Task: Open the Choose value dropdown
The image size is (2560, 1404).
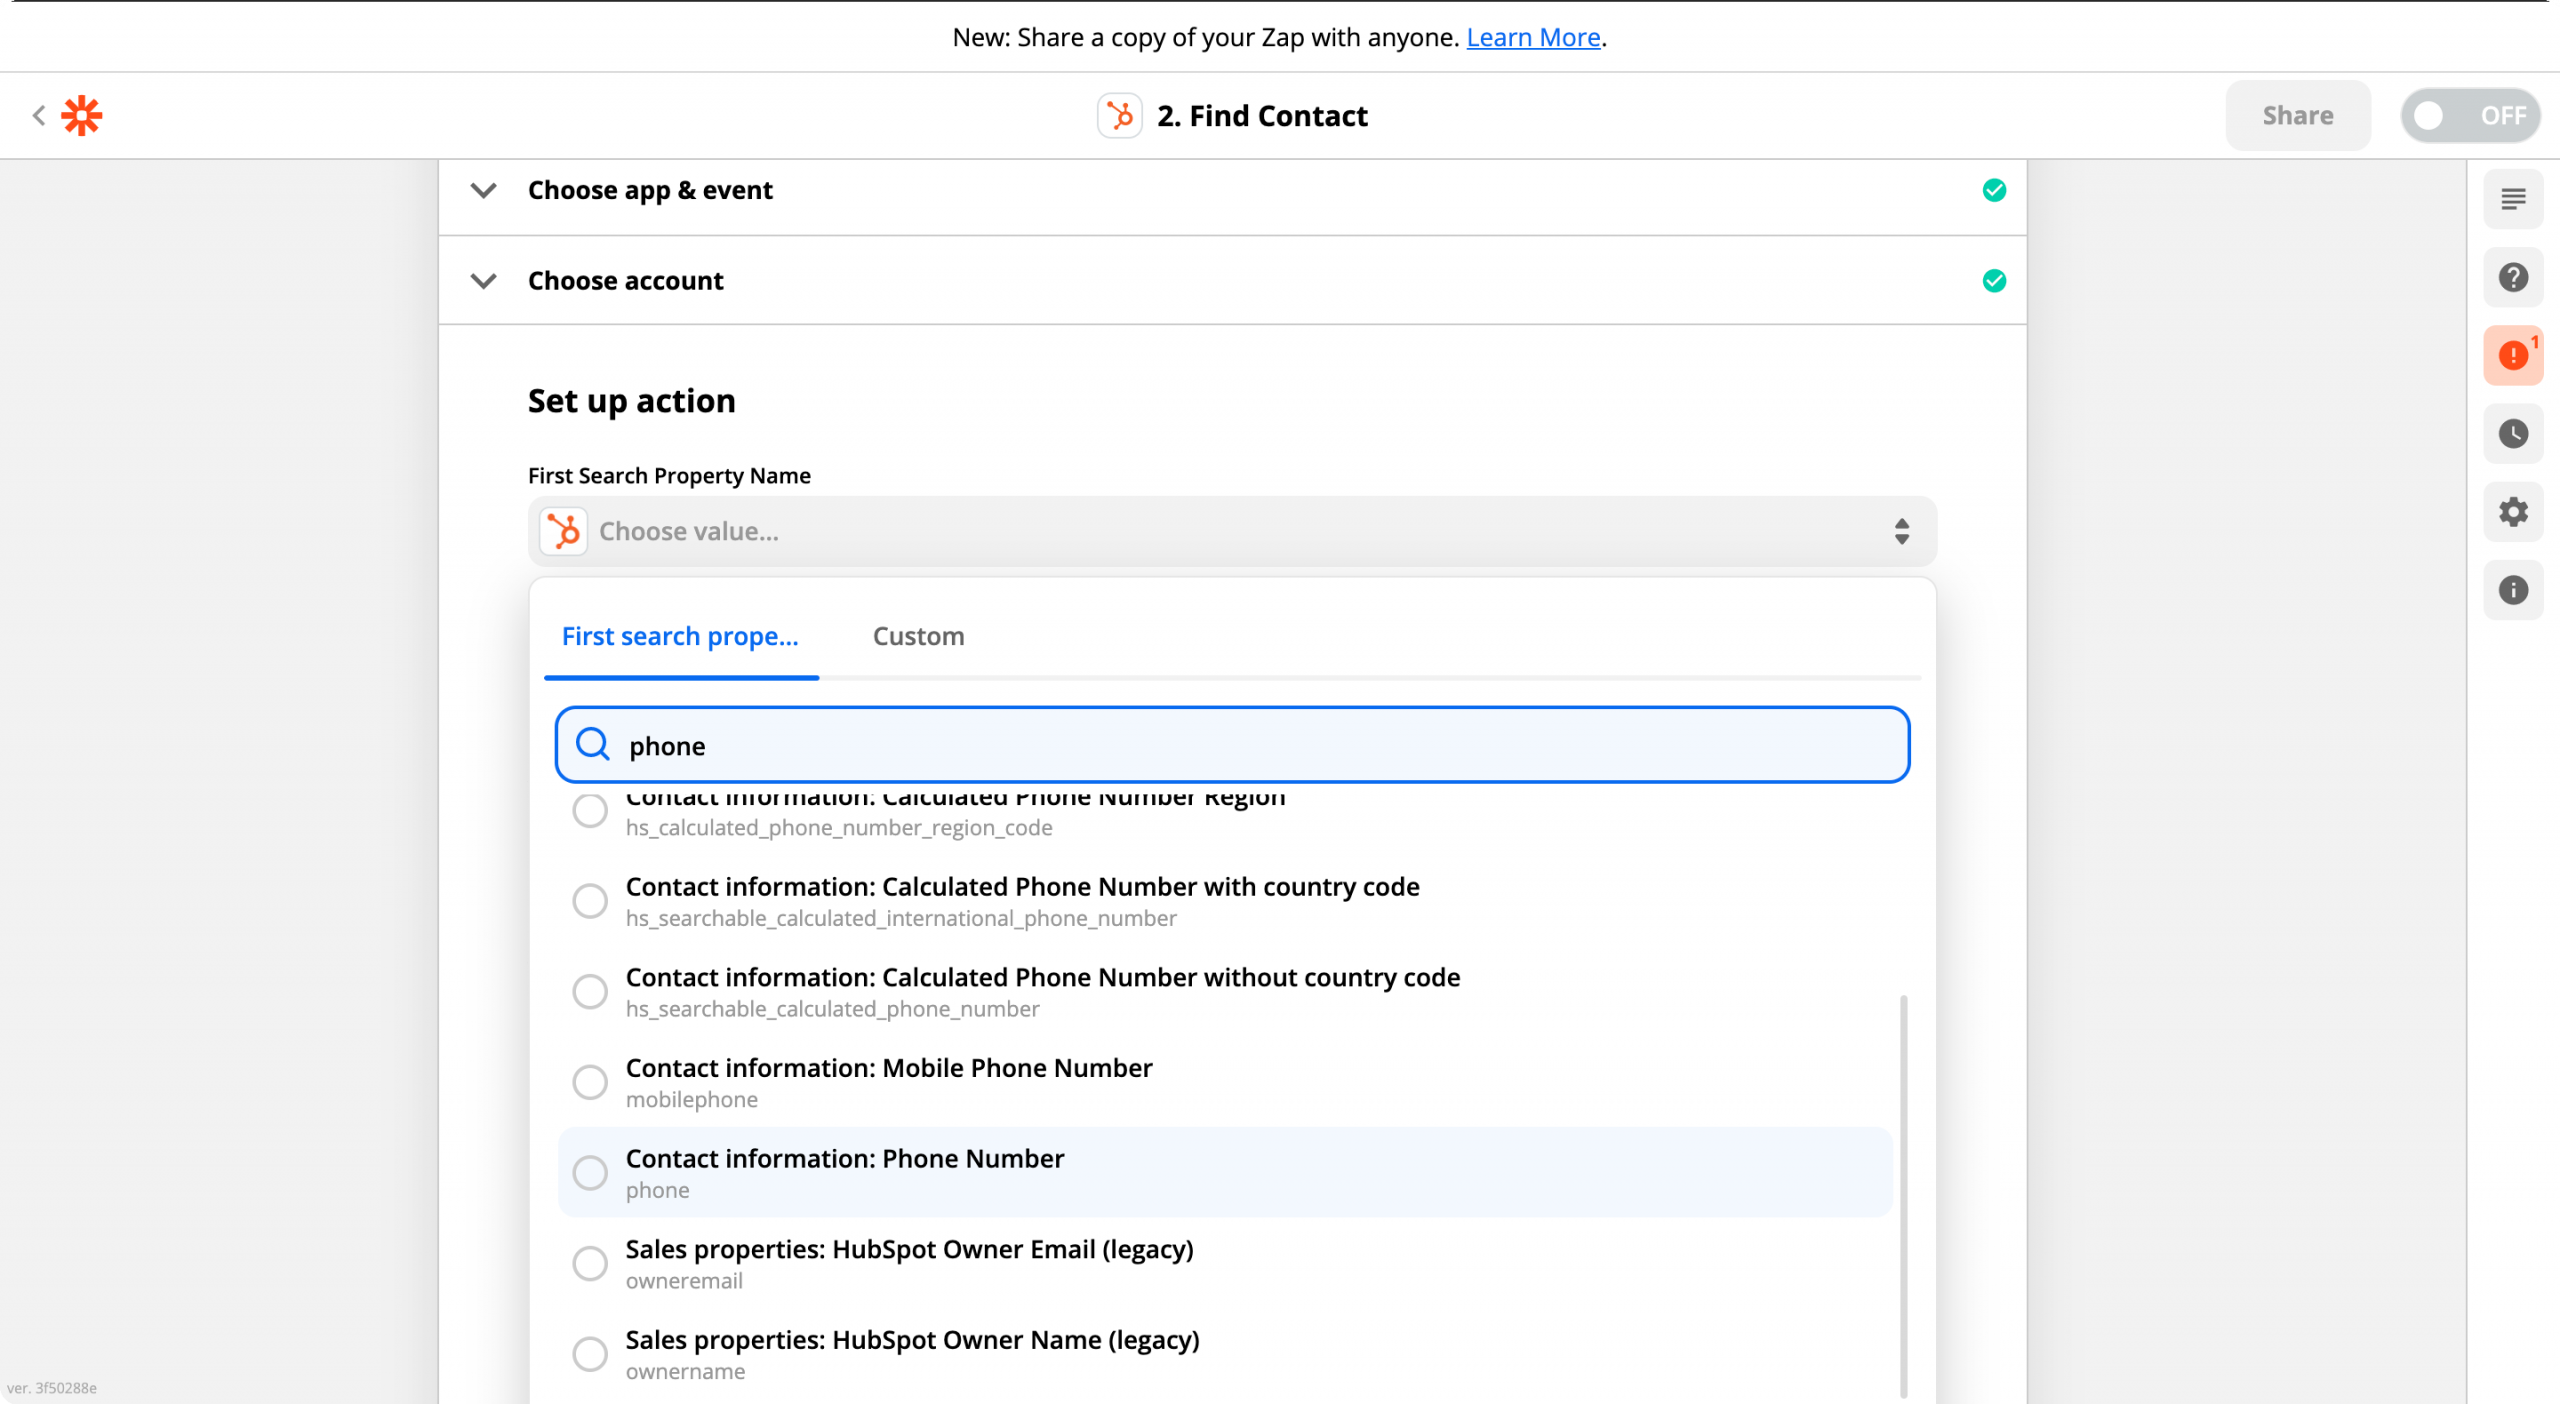Action: click(1232, 531)
